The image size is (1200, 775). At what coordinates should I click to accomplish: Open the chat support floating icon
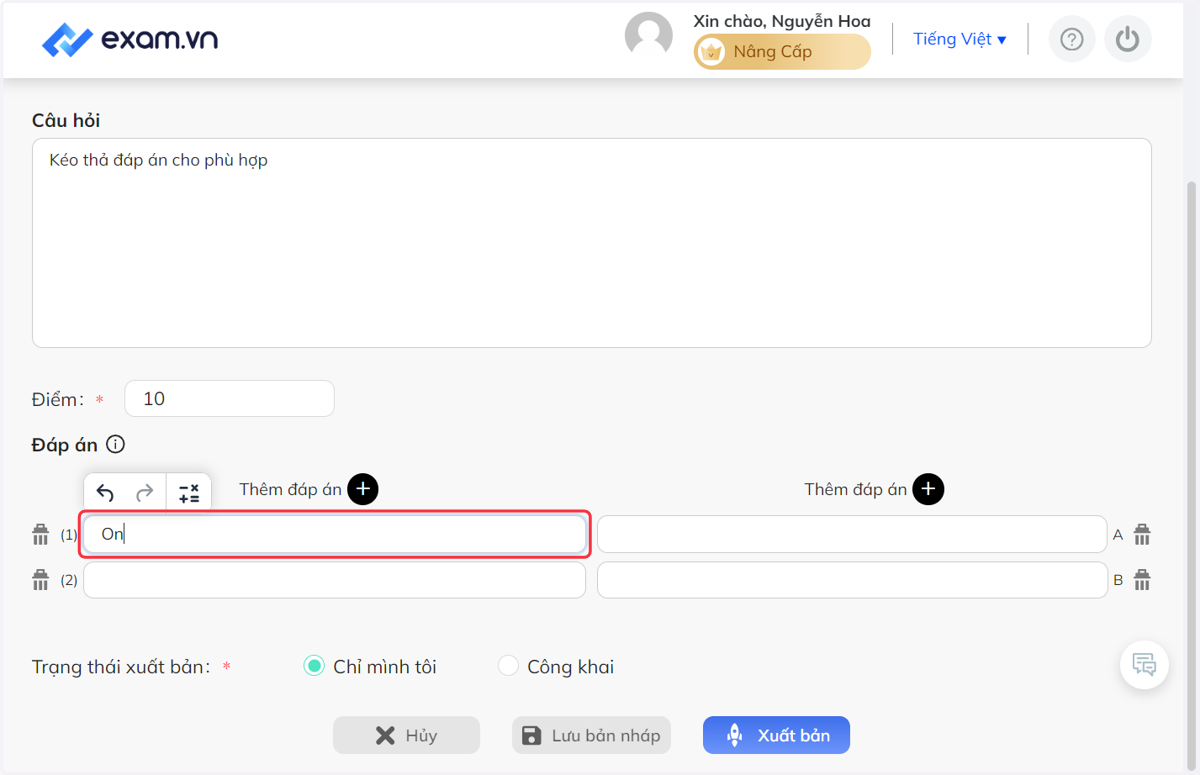tap(1144, 664)
